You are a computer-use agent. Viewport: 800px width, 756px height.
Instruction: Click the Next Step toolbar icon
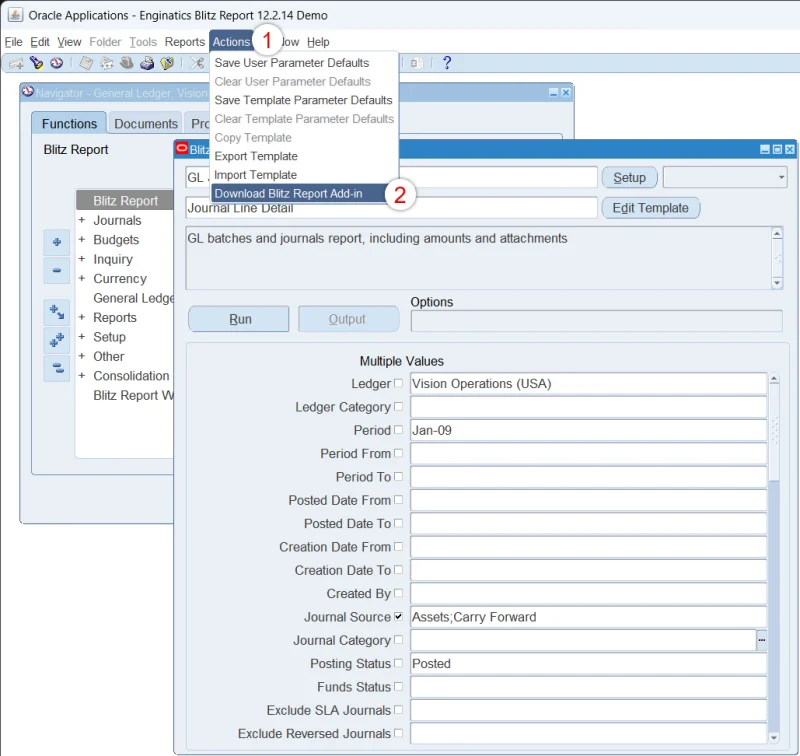tap(107, 63)
